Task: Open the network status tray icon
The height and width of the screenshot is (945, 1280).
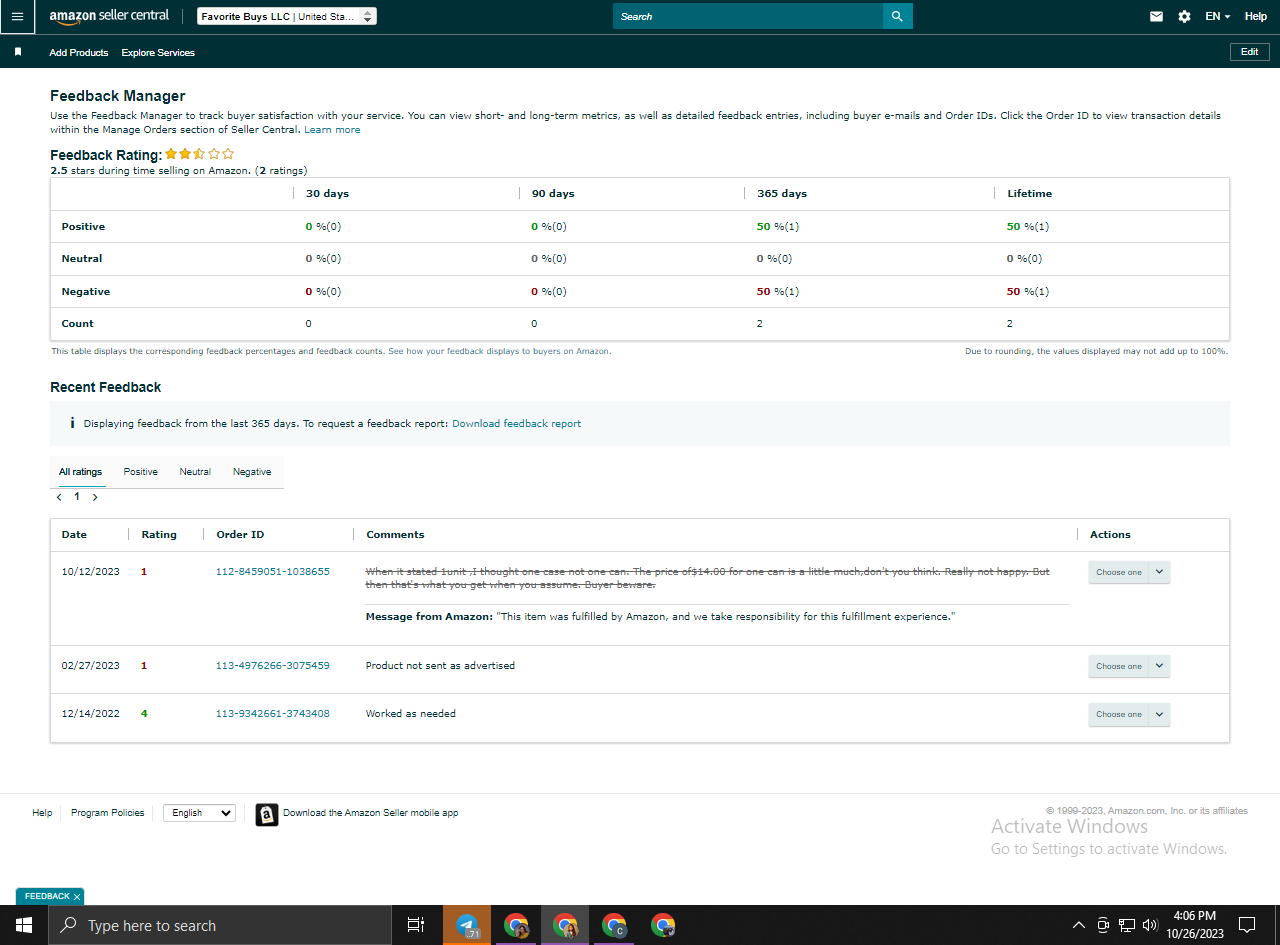Action: pyautogui.click(x=1127, y=925)
